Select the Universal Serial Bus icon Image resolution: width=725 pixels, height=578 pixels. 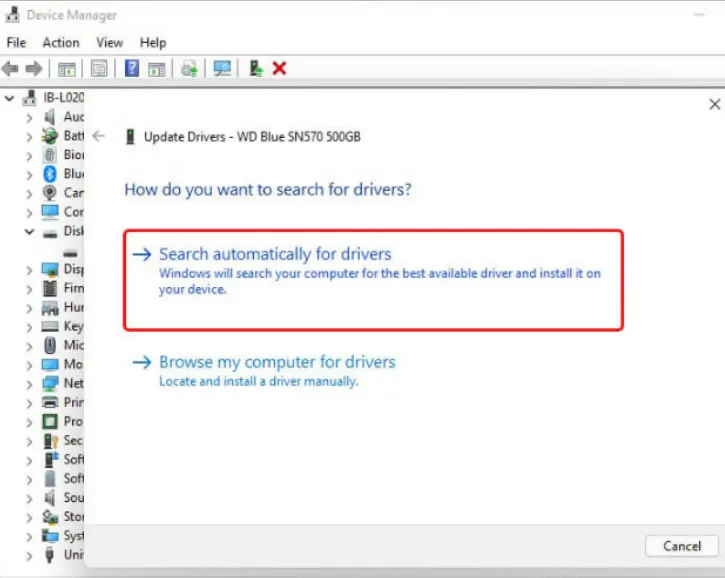click(49, 554)
